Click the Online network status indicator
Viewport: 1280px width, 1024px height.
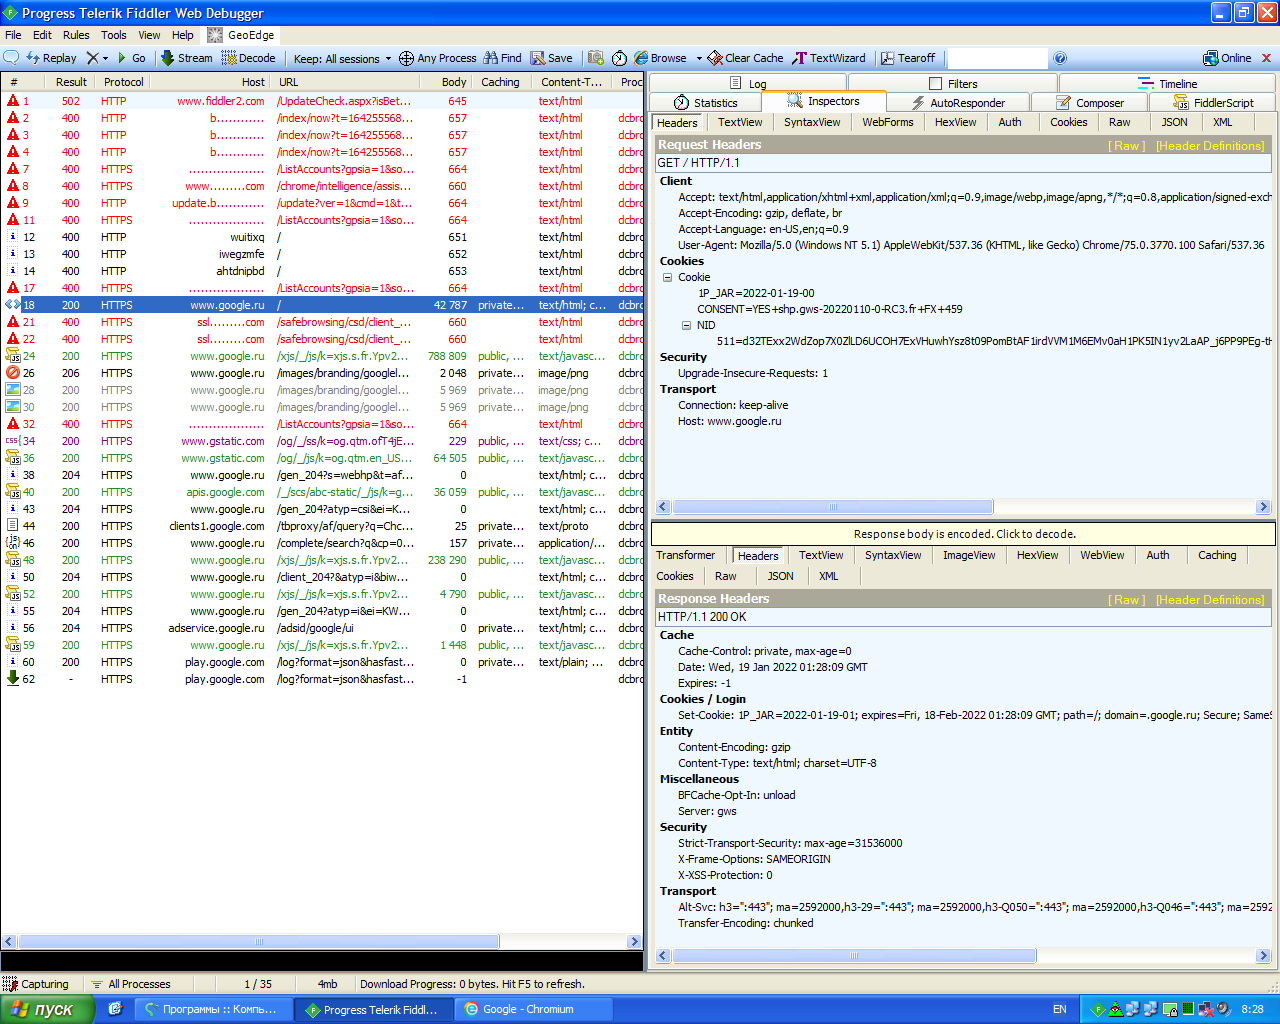pos(1227,58)
